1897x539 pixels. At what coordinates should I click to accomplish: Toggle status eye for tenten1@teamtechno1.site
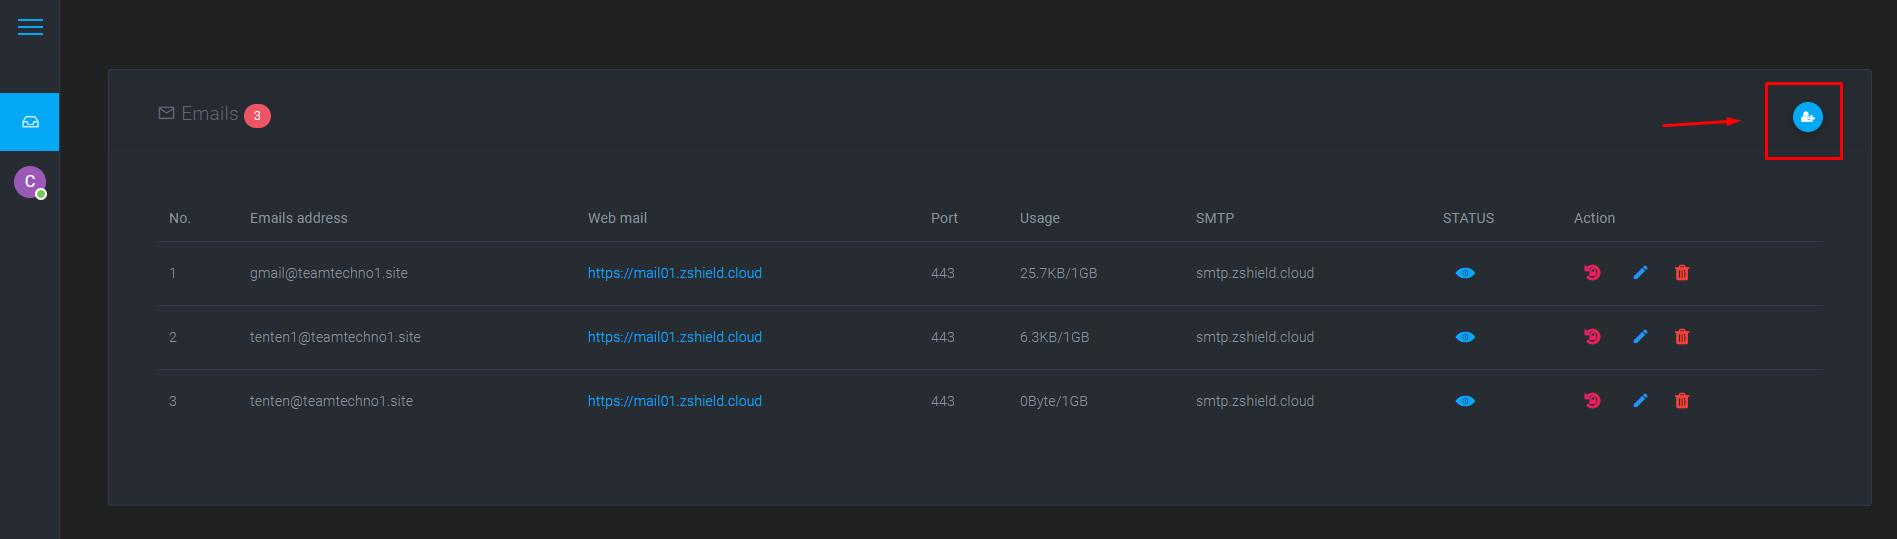pos(1465,337)
